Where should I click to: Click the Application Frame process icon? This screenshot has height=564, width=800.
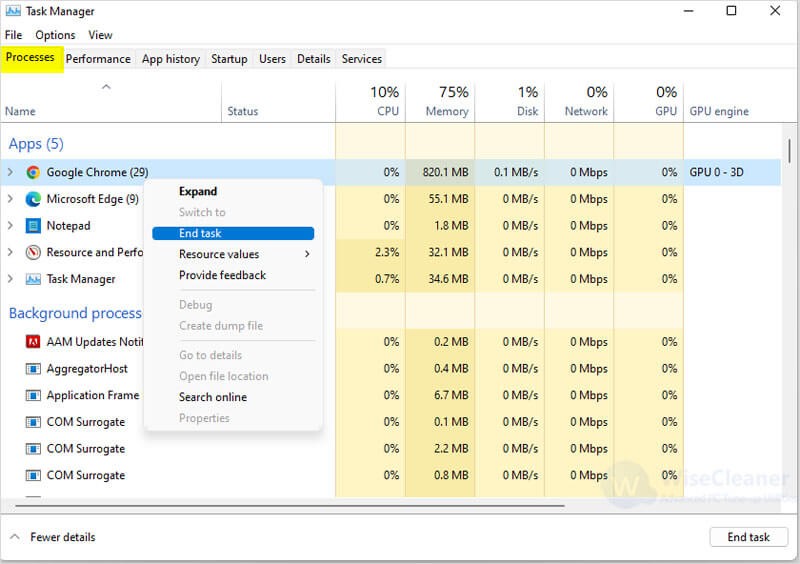(33, 395)
